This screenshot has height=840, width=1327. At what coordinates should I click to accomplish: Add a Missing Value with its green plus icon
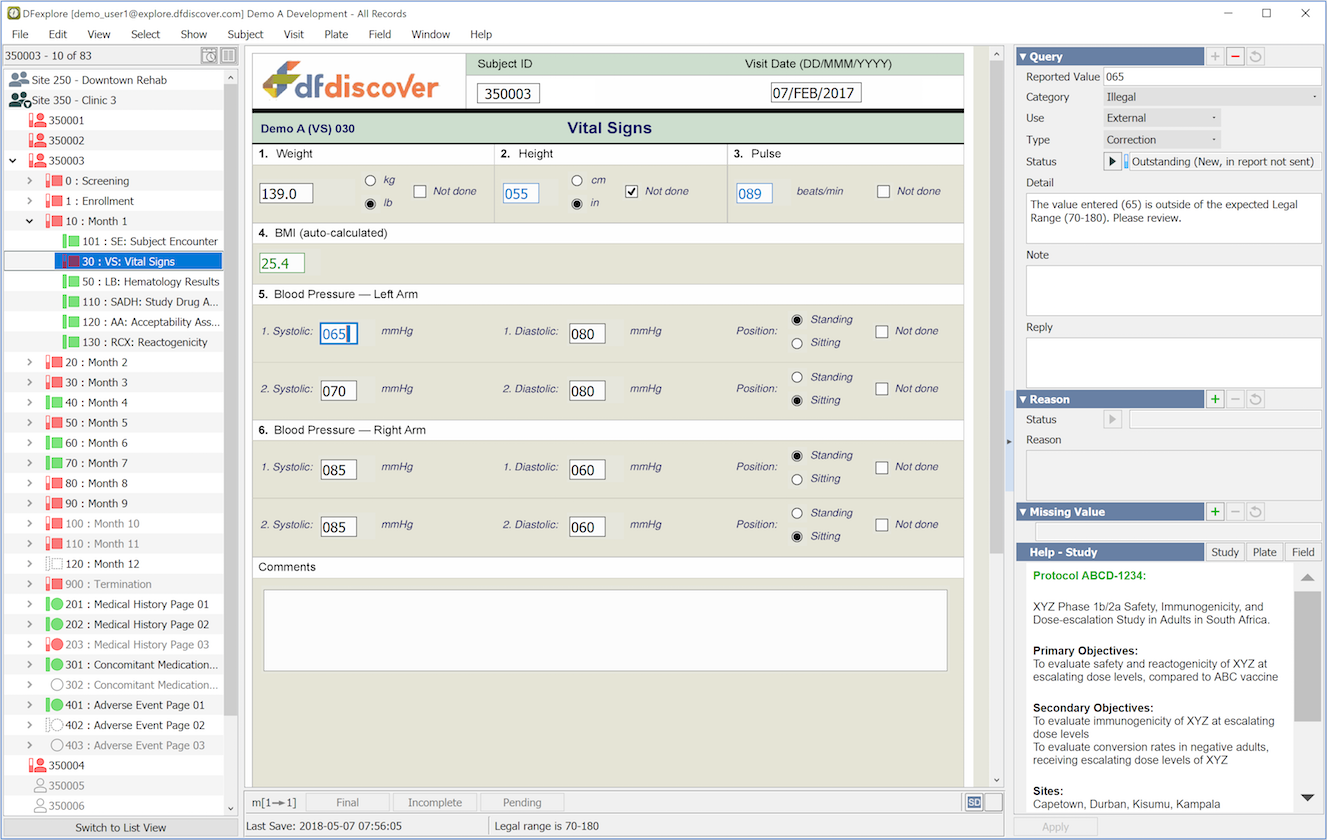pyautogui.click(x=1215, y=512)
